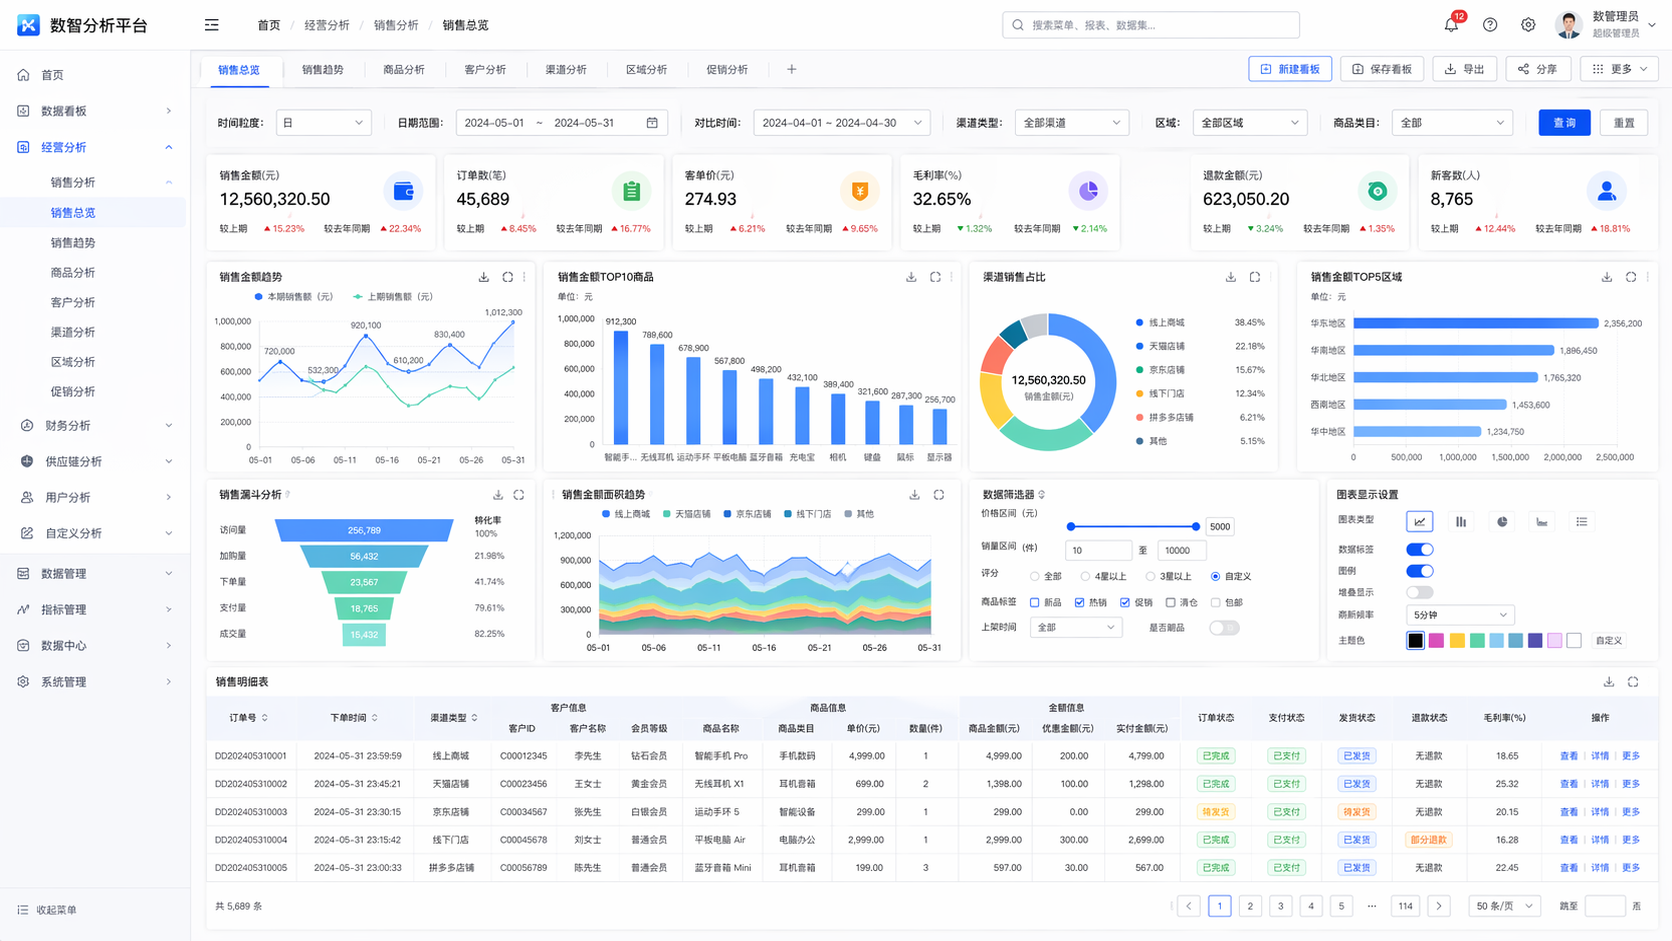Check the 新品 product tag checkbox
Viewport: 1672px width, 941px height.
[1035, 603]
